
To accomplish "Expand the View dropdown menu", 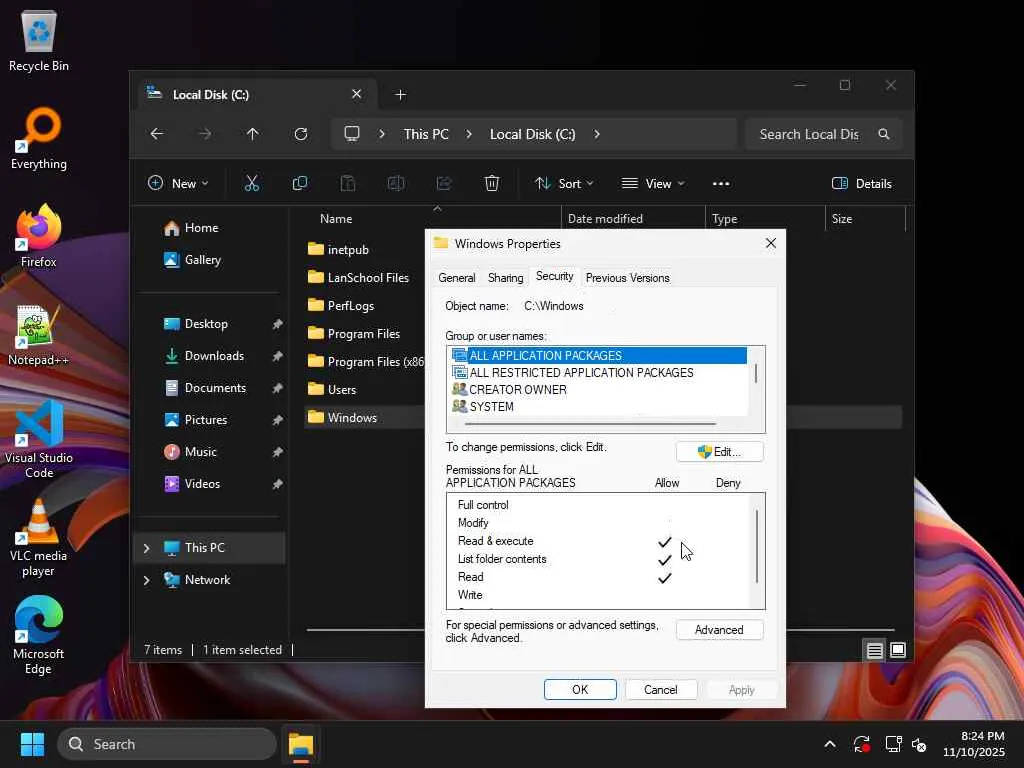I will [x=653, y=183].
